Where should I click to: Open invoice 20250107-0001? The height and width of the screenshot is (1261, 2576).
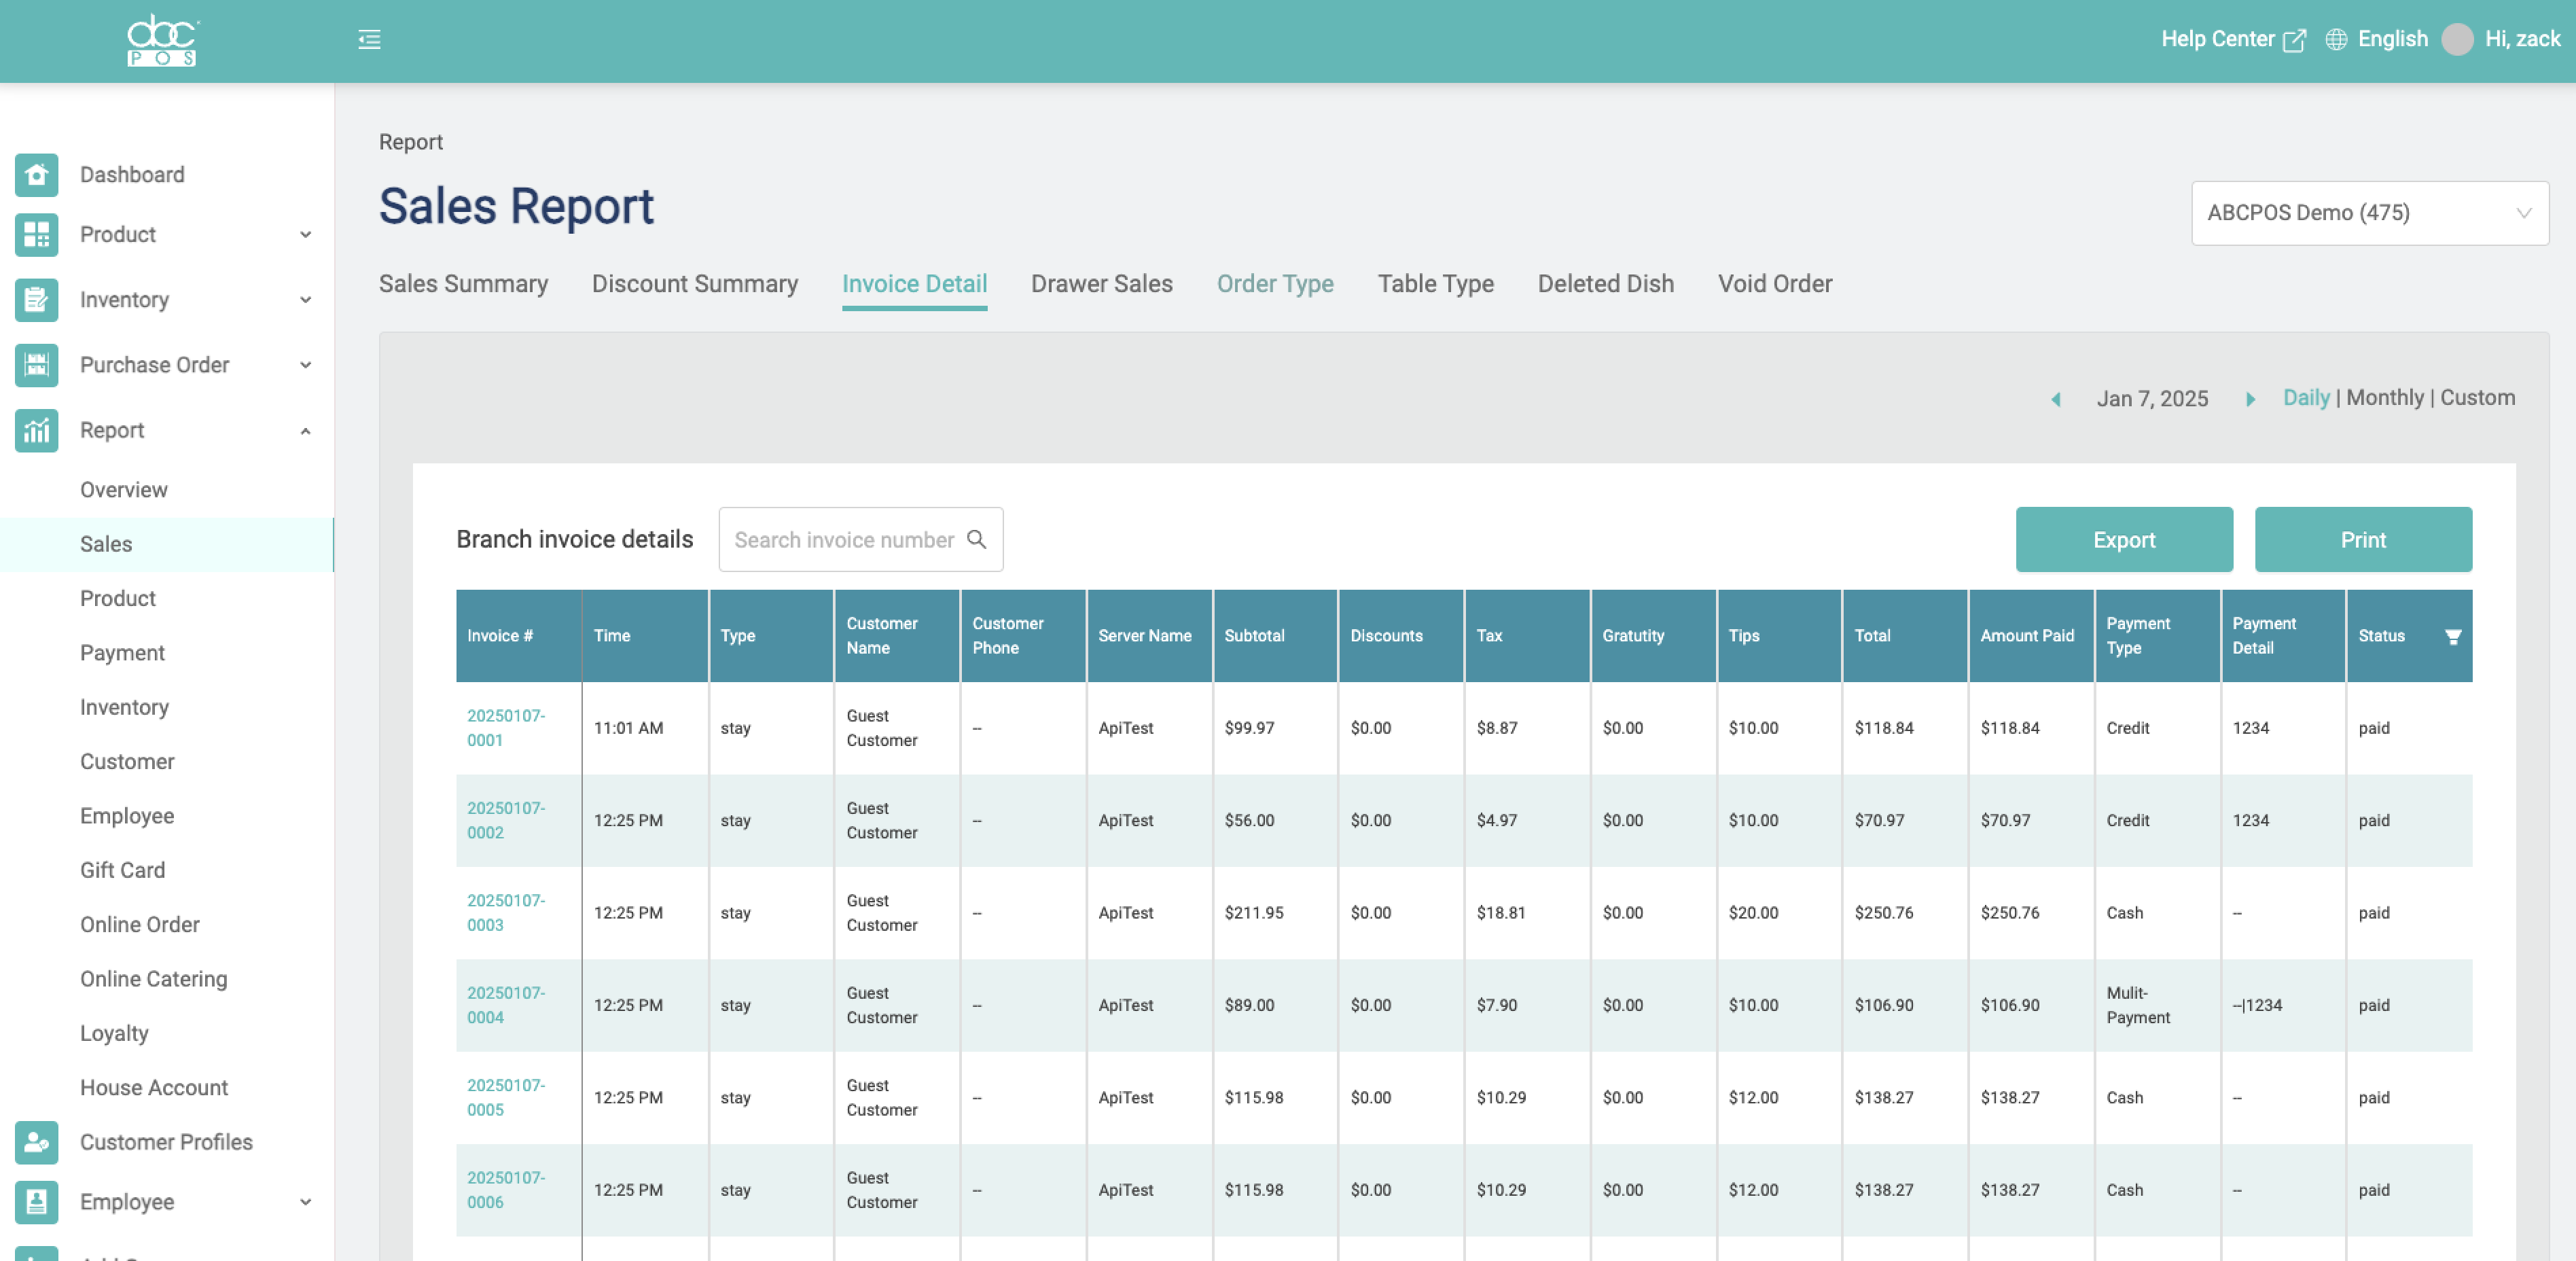tap(506, 728)
